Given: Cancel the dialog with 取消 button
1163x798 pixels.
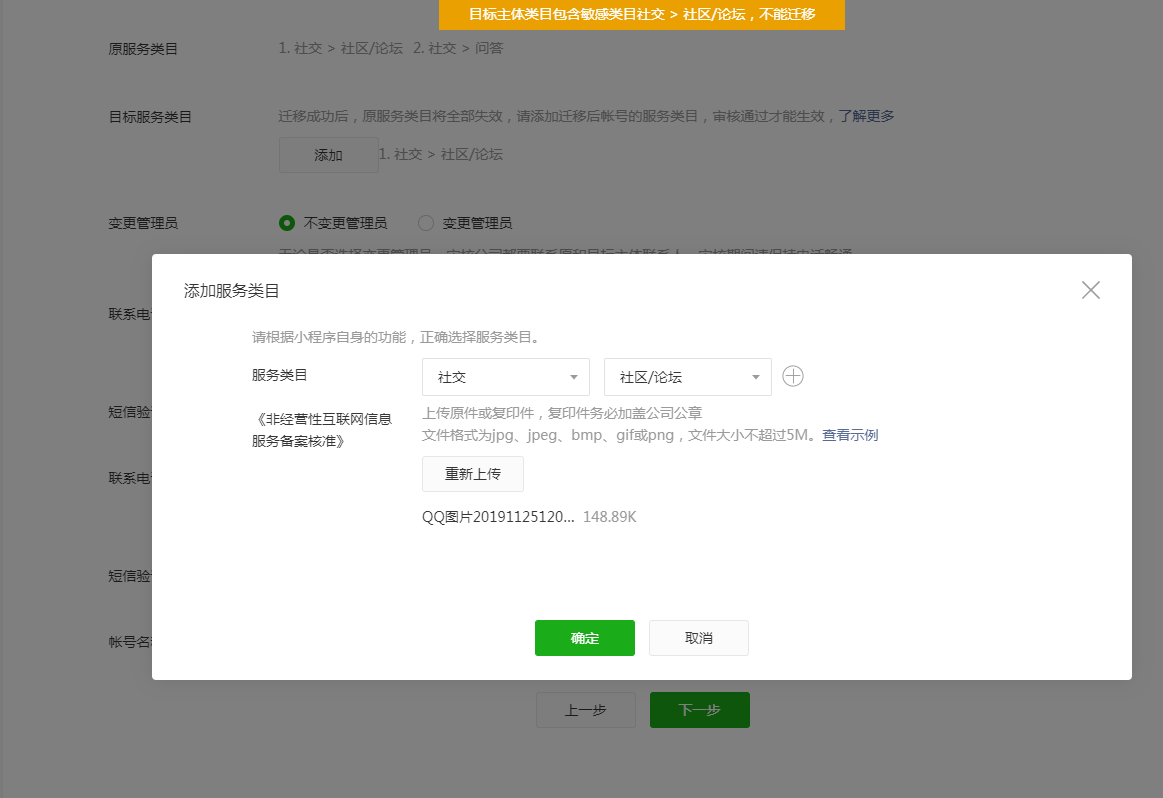Looking at the screenshot, I should coord(699,638).
